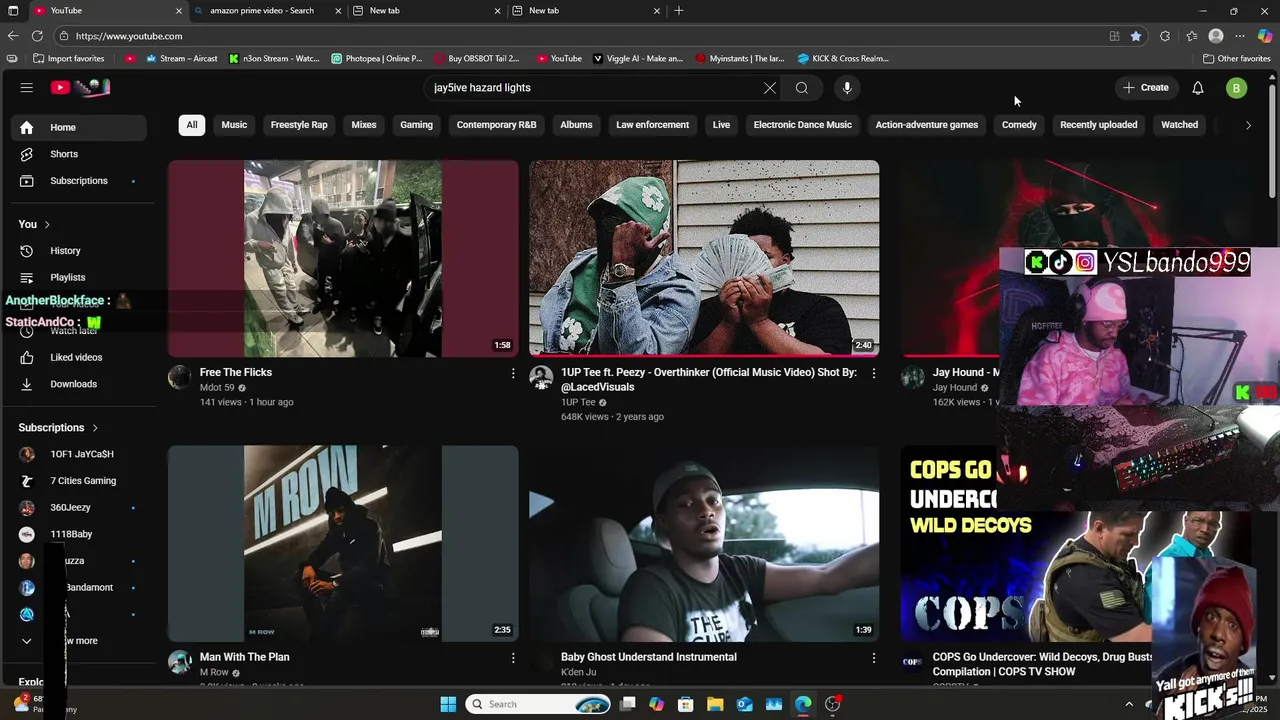Select the Law enforcement filter chip
Screen dimensions: 1280x720
(x=653, y=125)
